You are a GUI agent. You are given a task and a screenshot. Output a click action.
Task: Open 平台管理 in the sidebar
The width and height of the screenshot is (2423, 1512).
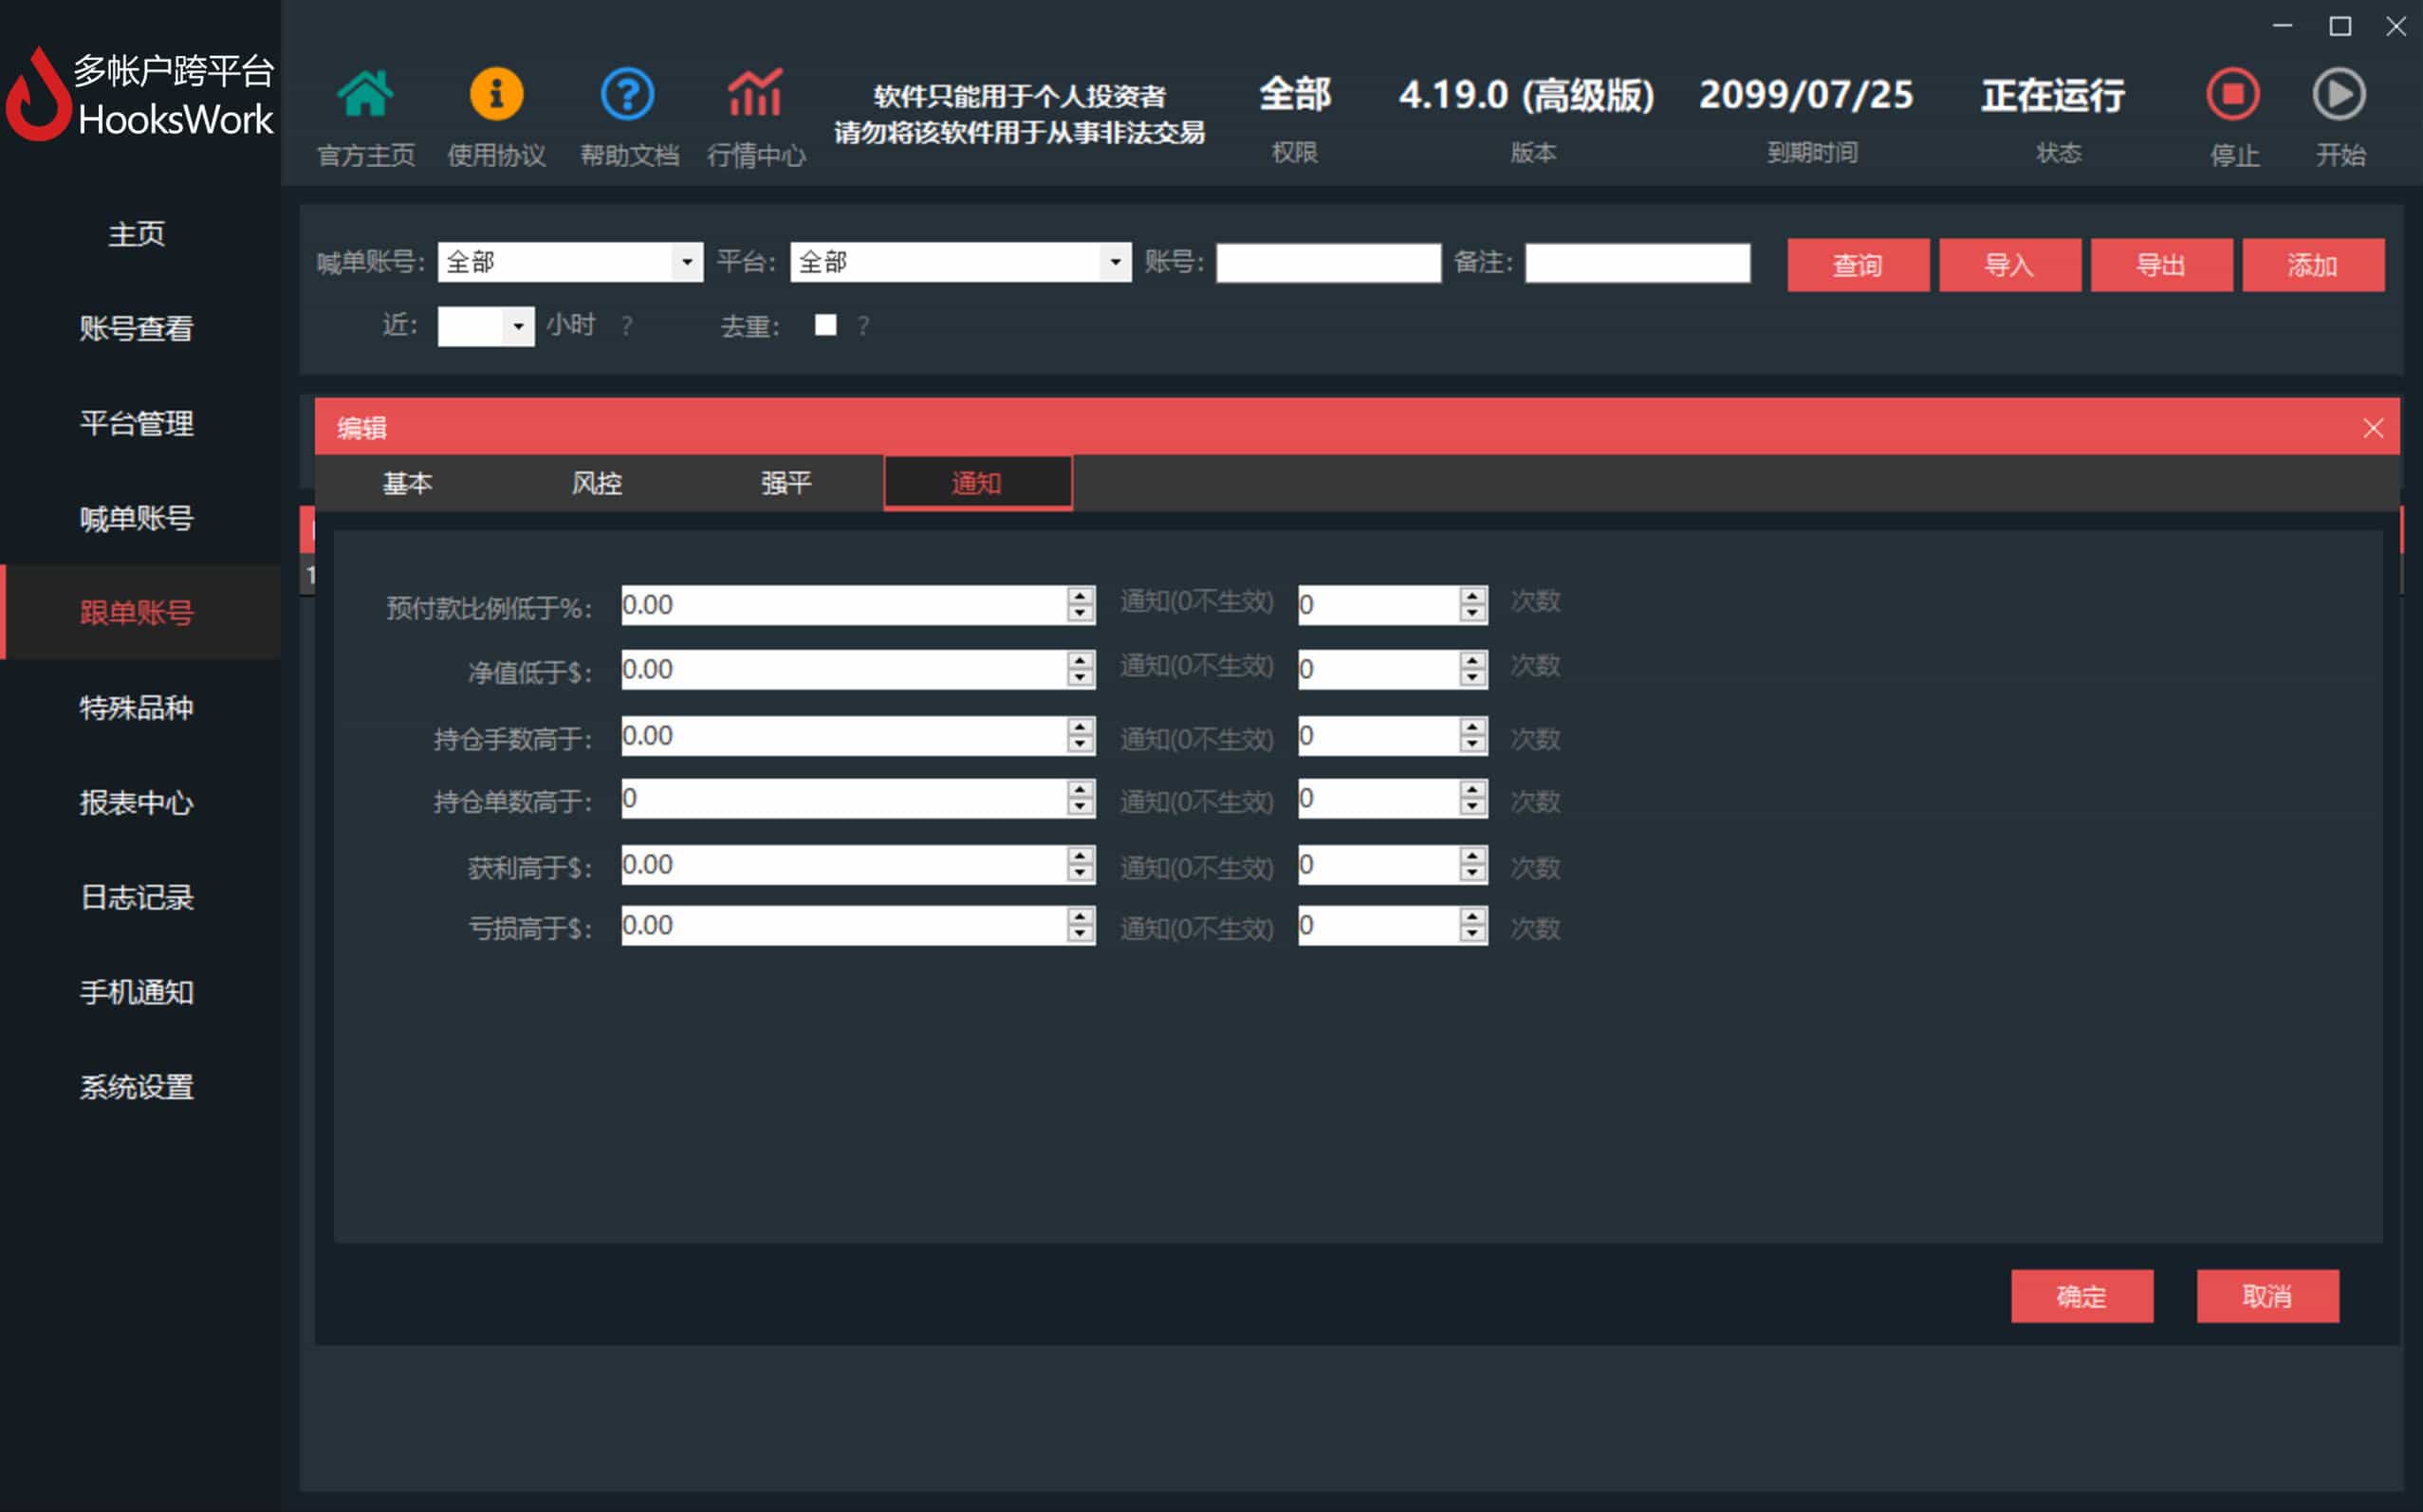(x=137, y=423)
